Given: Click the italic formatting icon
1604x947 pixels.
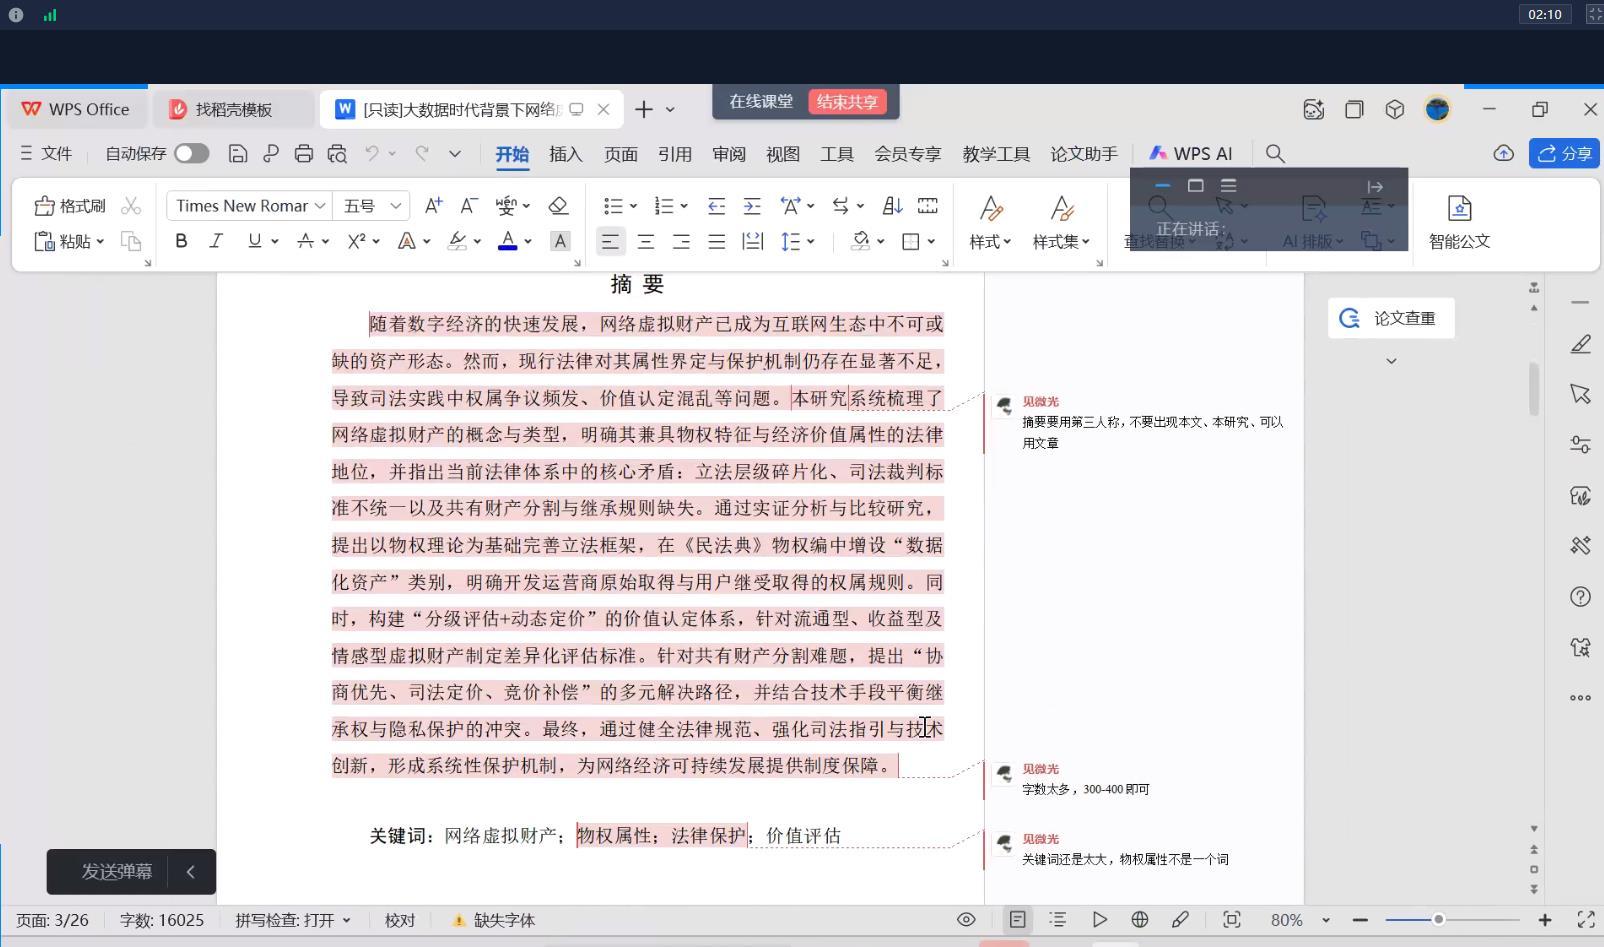Looking at the screenshot, I should tap(216, 241).
